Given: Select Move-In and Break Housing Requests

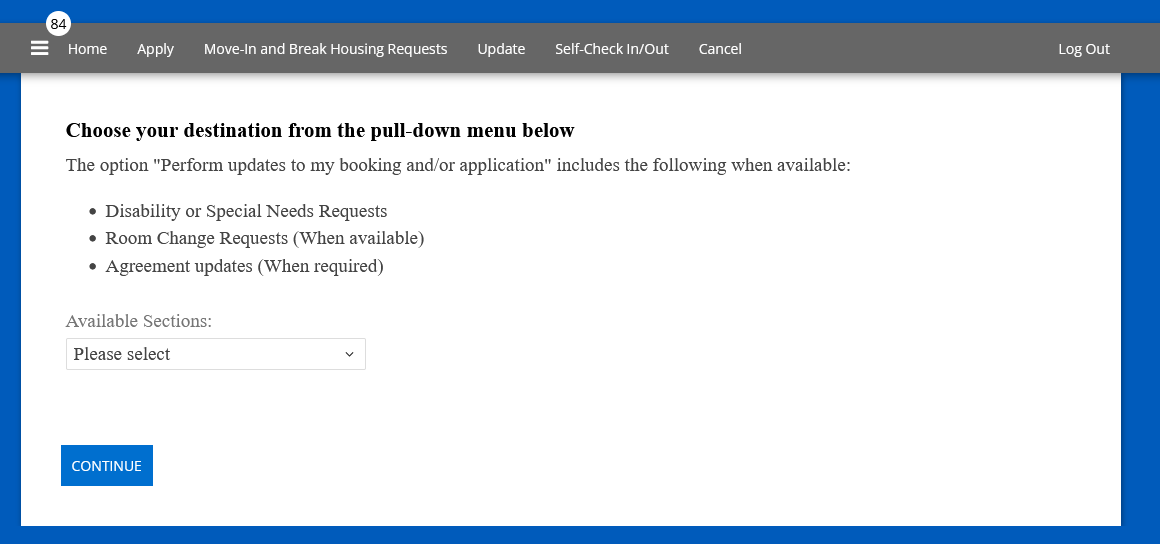Looking at the screenshot, I should coord(325,49).
